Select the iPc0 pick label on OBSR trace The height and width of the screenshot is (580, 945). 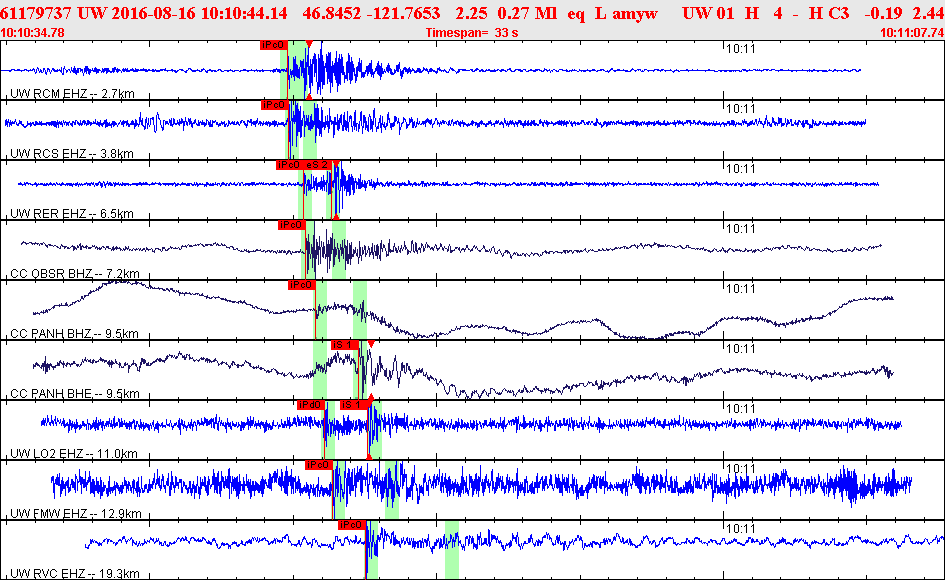click(292, 225)
